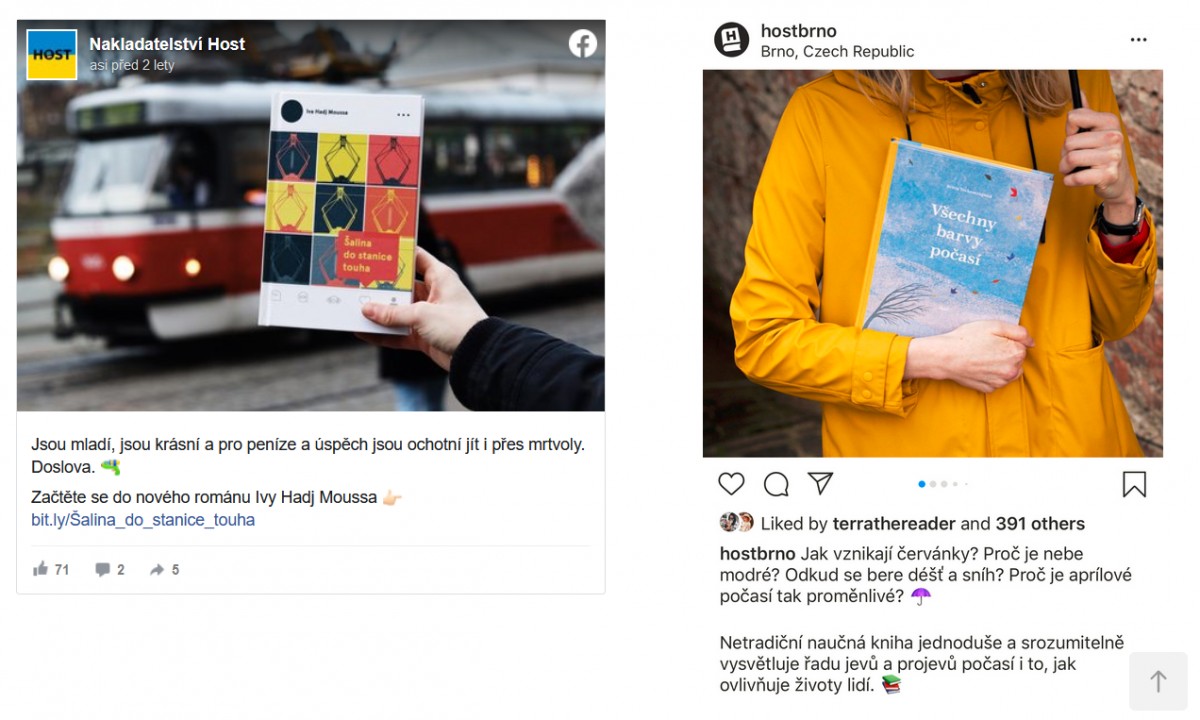Image resolution: width=1200 pixels, height=720 pixels.
Task: Open the yellow raincoat book photo
Action: [x=932, y=263]
